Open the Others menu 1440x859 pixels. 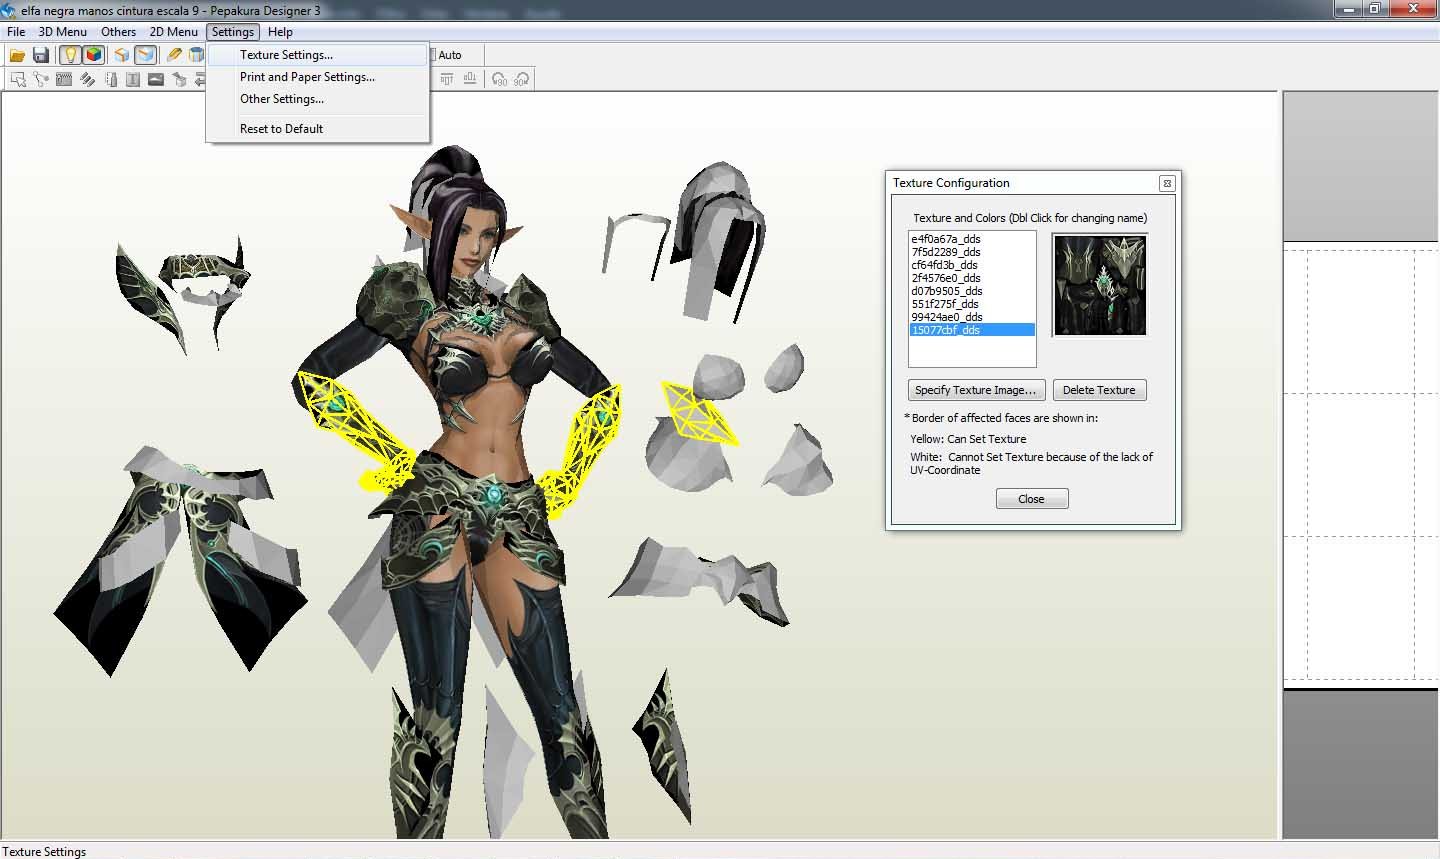coord(118,32)
